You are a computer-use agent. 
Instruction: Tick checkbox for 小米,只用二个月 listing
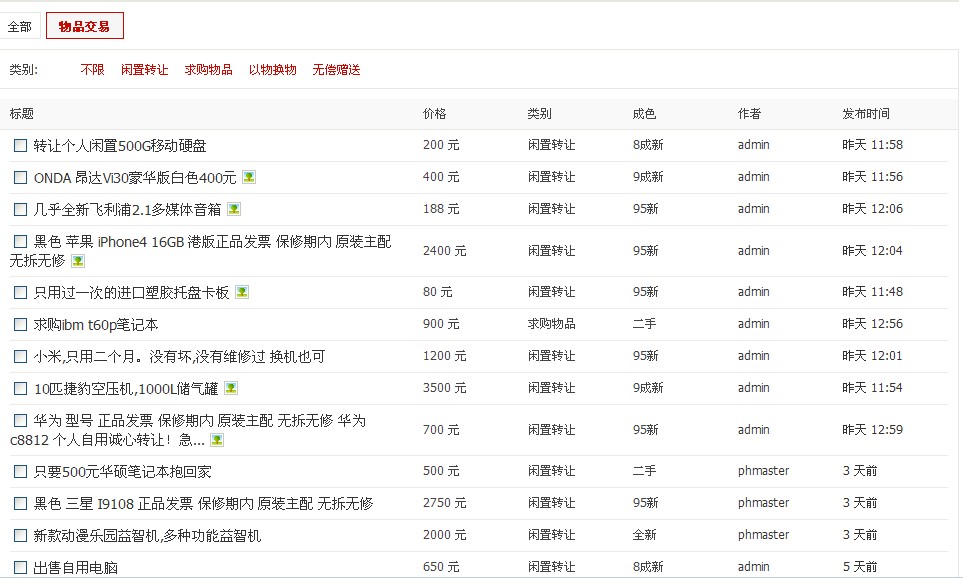pyautogui.click(x=20, y=356)
